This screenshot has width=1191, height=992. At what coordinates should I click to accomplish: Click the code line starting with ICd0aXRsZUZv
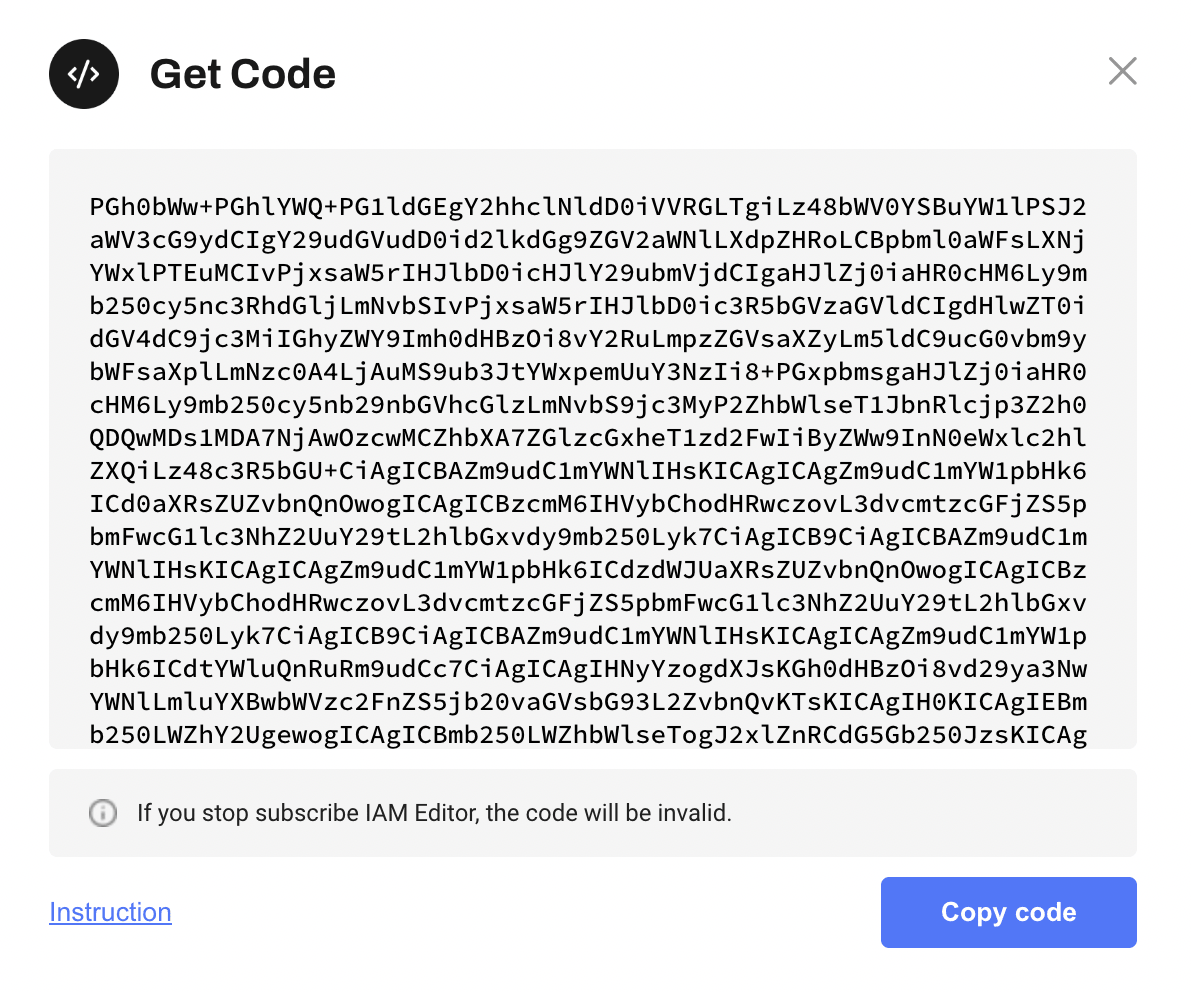(588, 504)
